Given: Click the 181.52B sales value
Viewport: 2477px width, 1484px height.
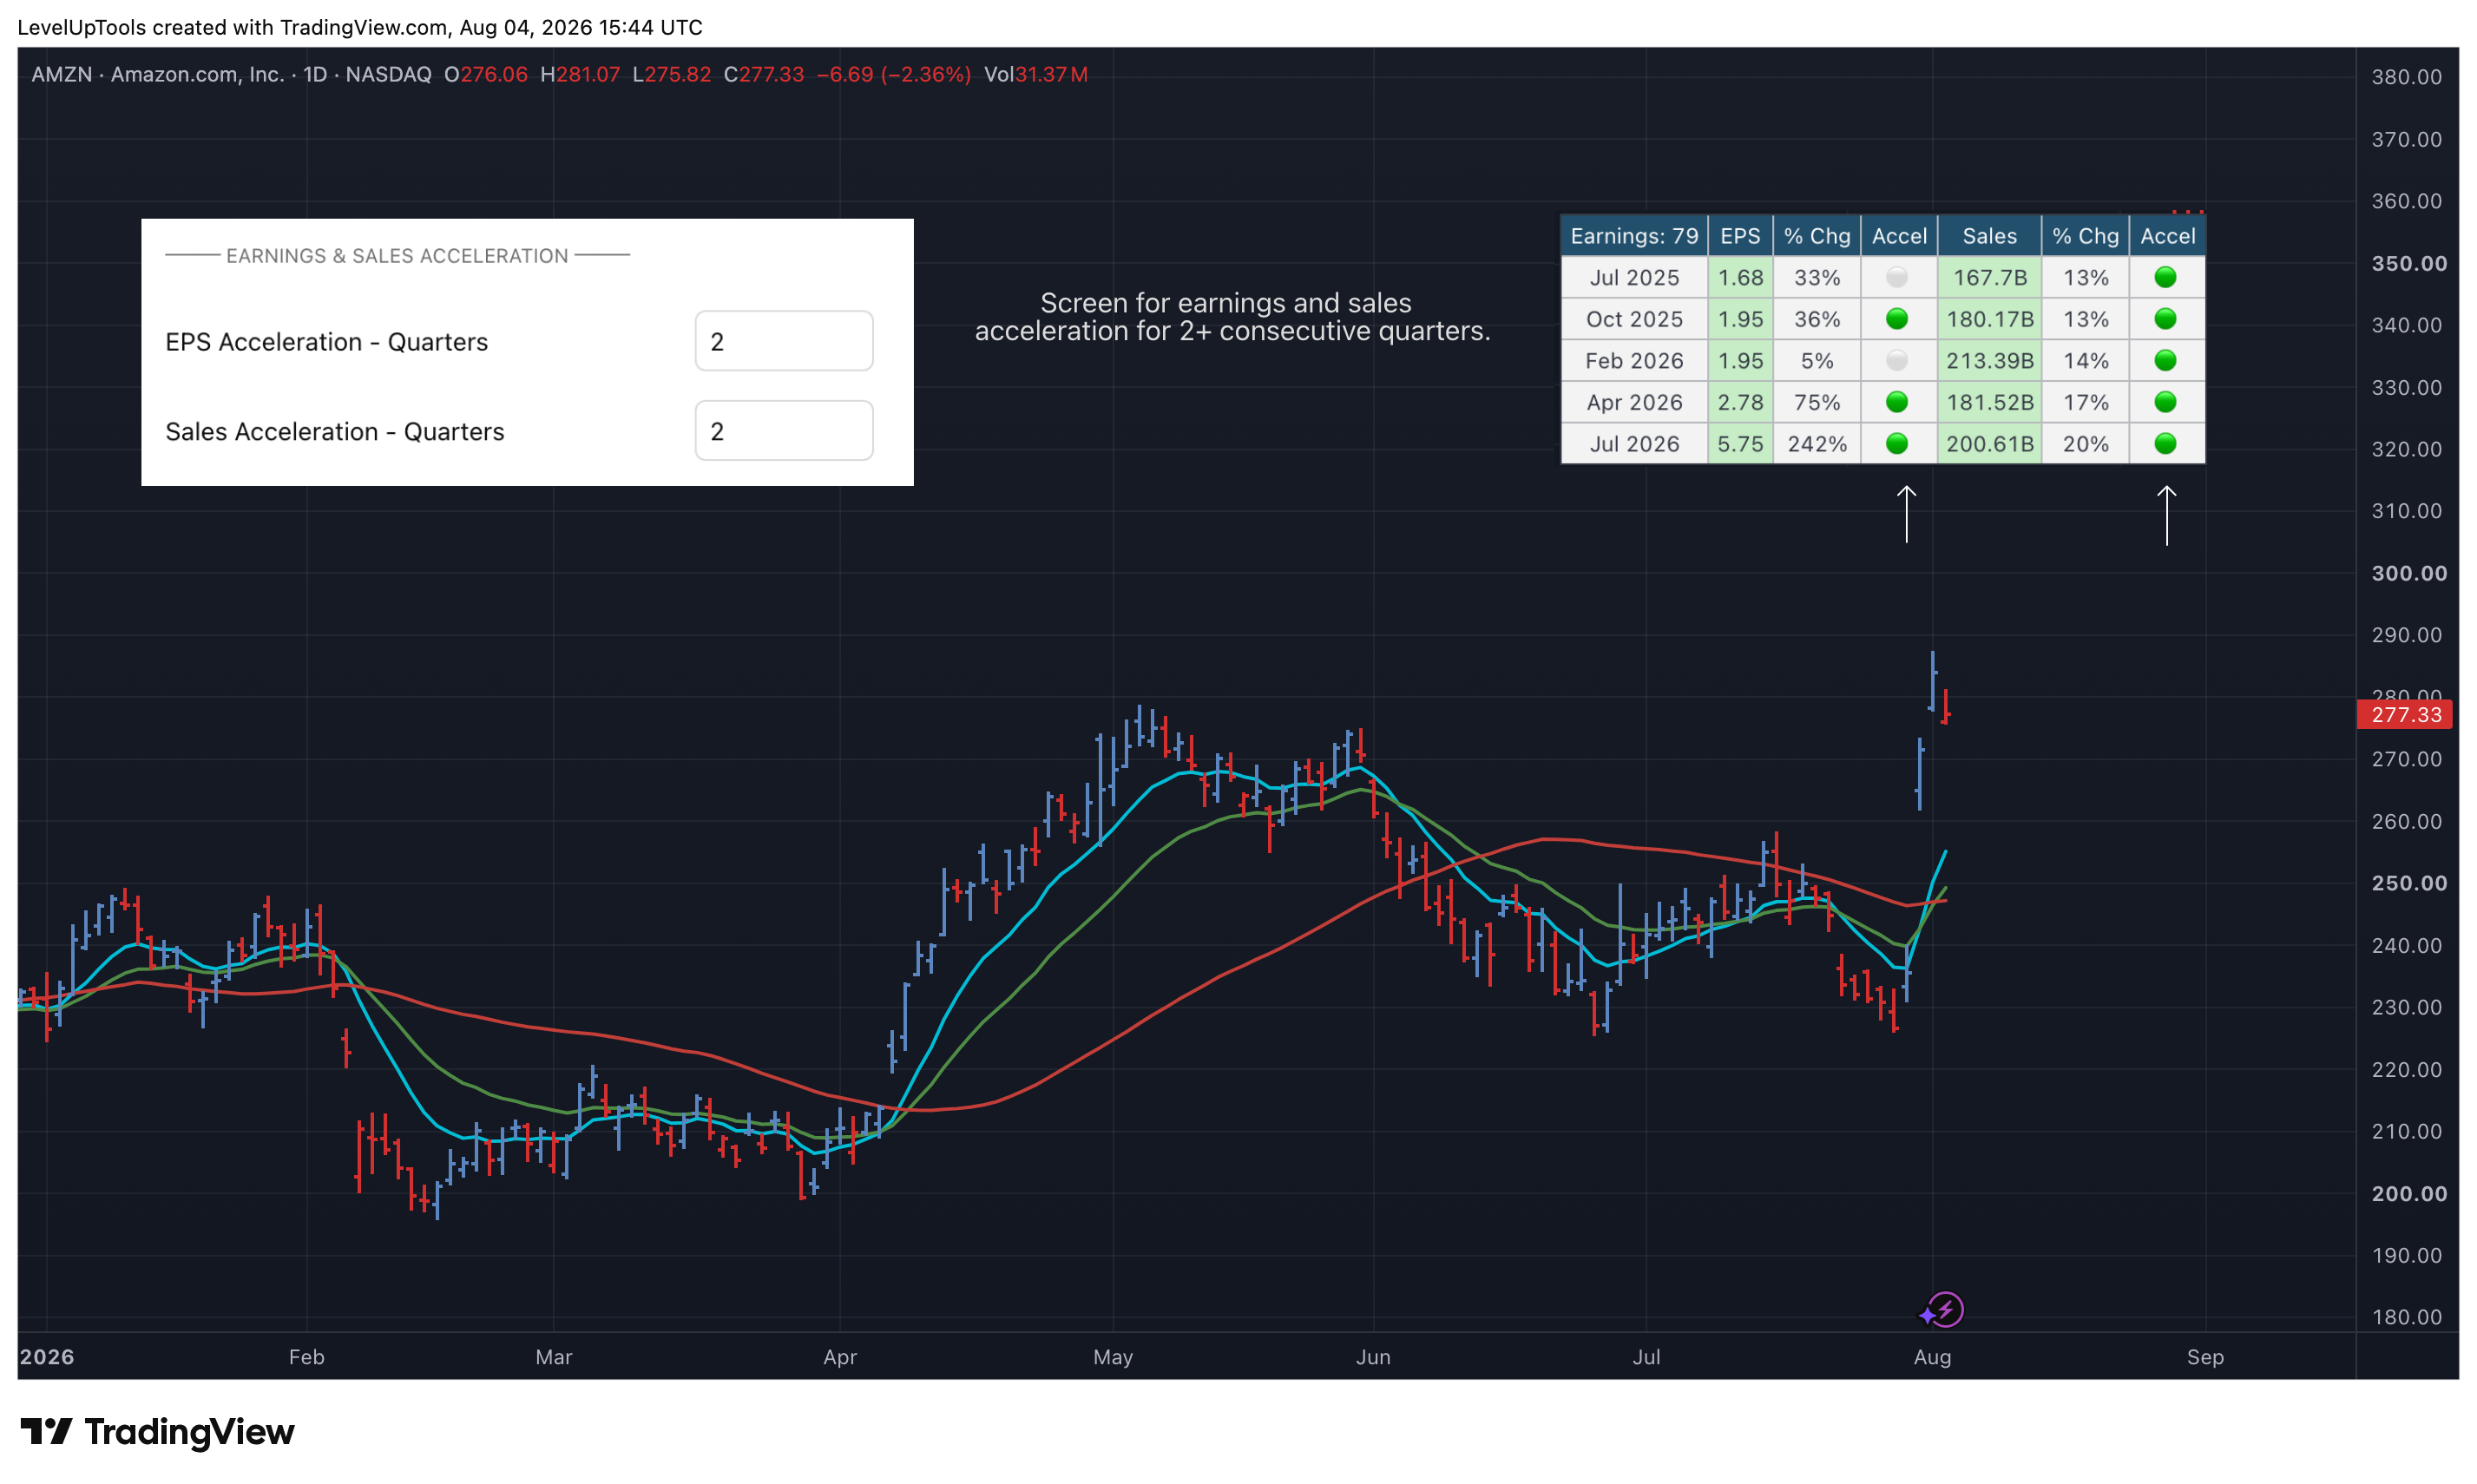Looking at the screenshot, I should click(1989, 402).
